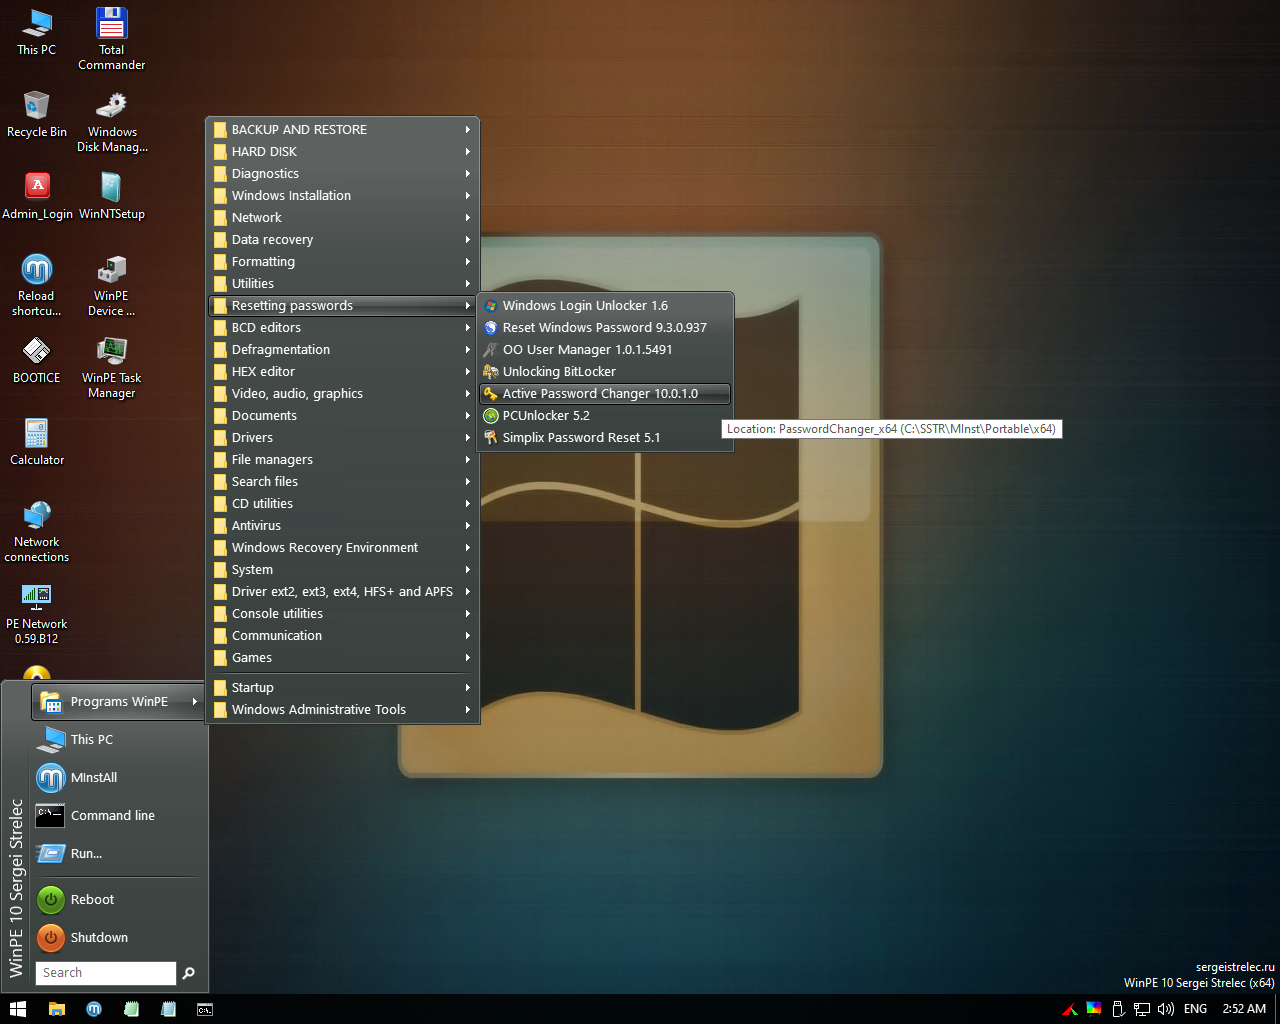1280x1024 pixels.
Task: Open Windows Administrative Tools folder
Action: click(x=342, y=709)
